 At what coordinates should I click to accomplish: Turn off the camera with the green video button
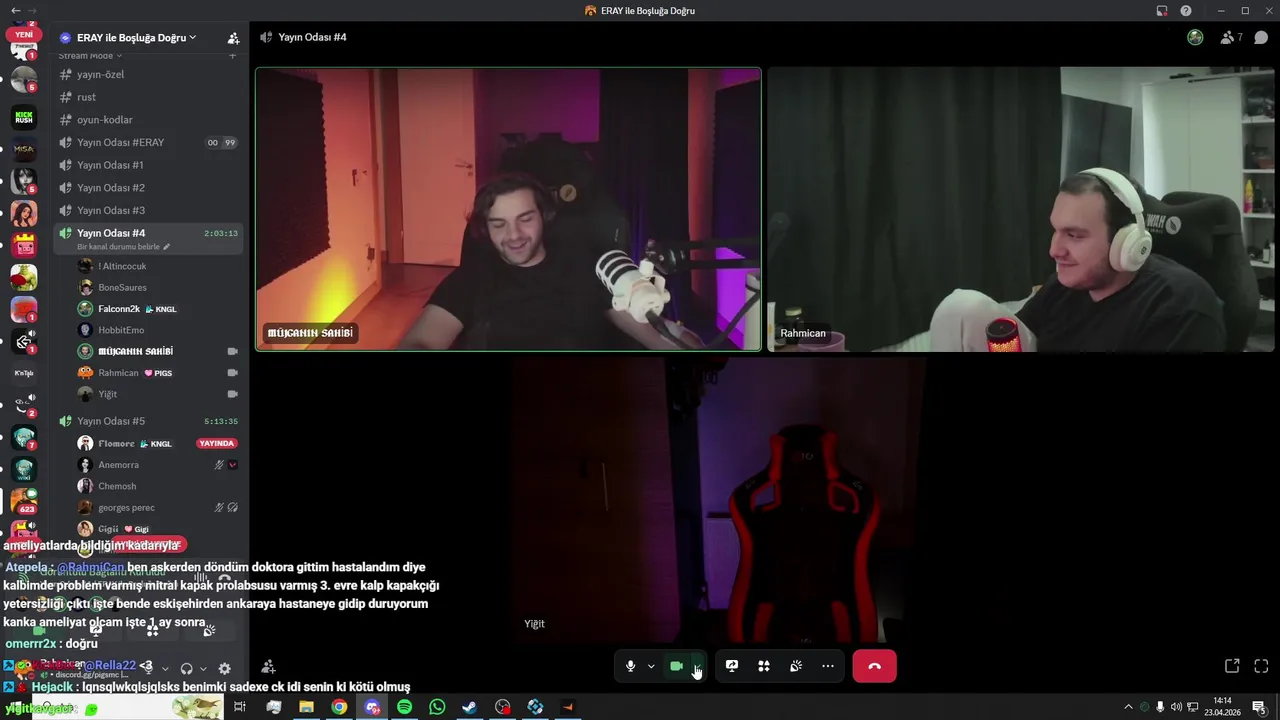pos(676,666)
